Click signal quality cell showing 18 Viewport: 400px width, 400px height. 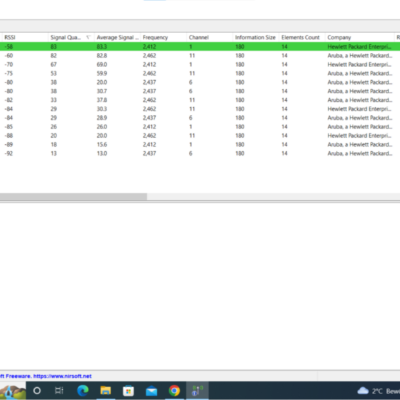click(54, 144)
